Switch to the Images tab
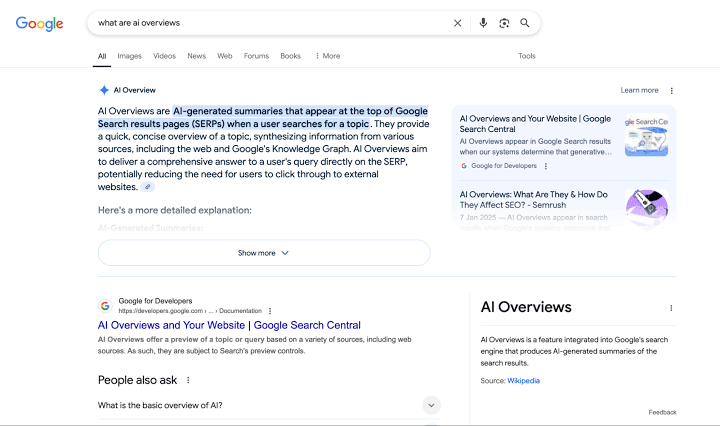This screenshot has height=426, width=720. point(130,56)
